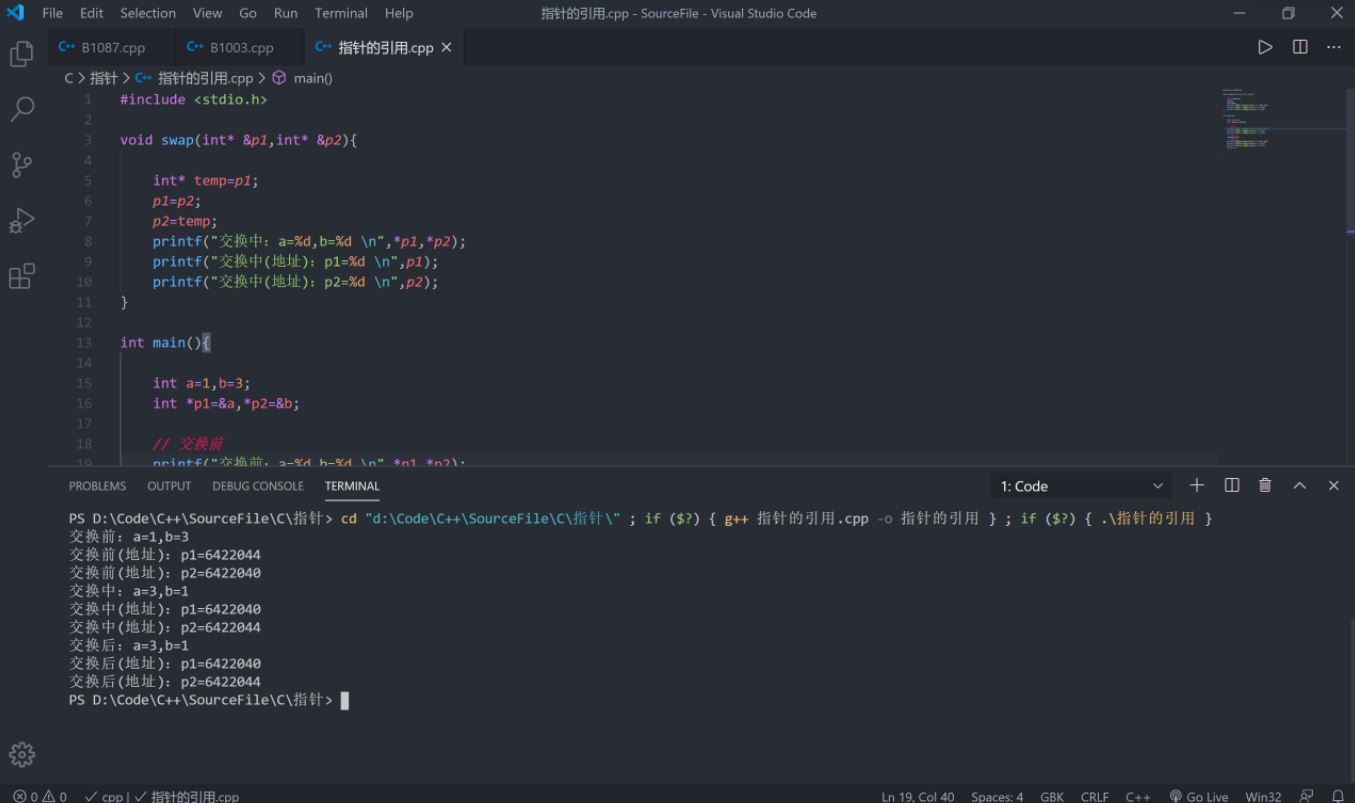Open the File menu
Image resolution: width=1355 pixels, height=803 pixels.
coord(53,13)
